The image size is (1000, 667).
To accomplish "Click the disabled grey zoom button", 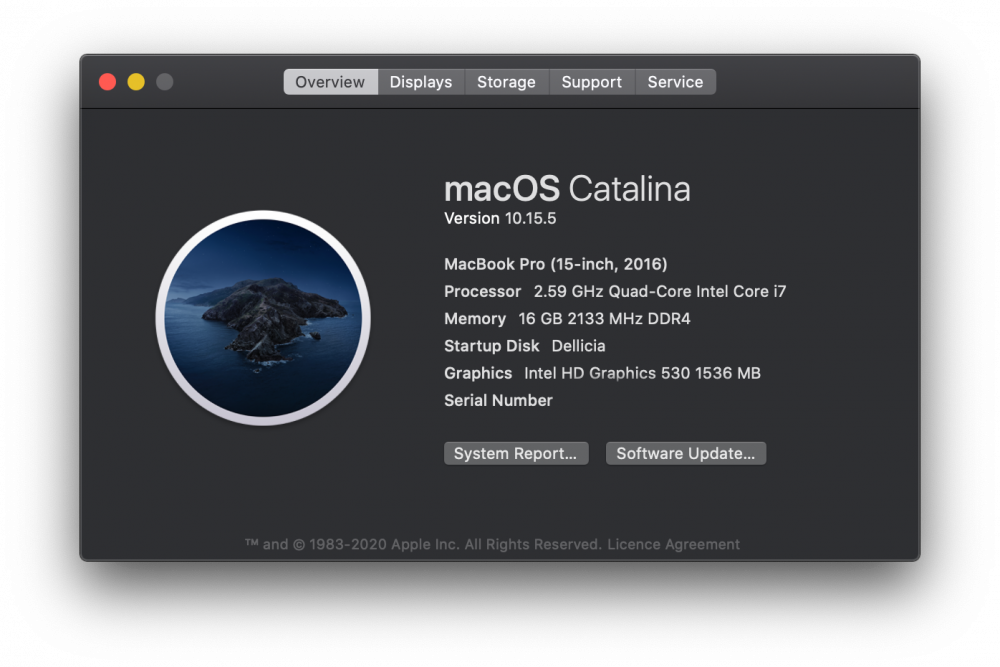I will 165,82.
